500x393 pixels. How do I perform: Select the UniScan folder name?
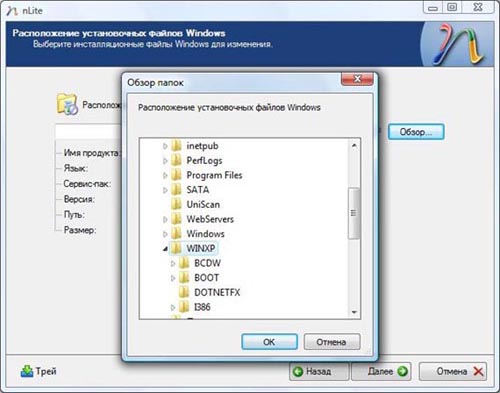[x=203, y=204]
